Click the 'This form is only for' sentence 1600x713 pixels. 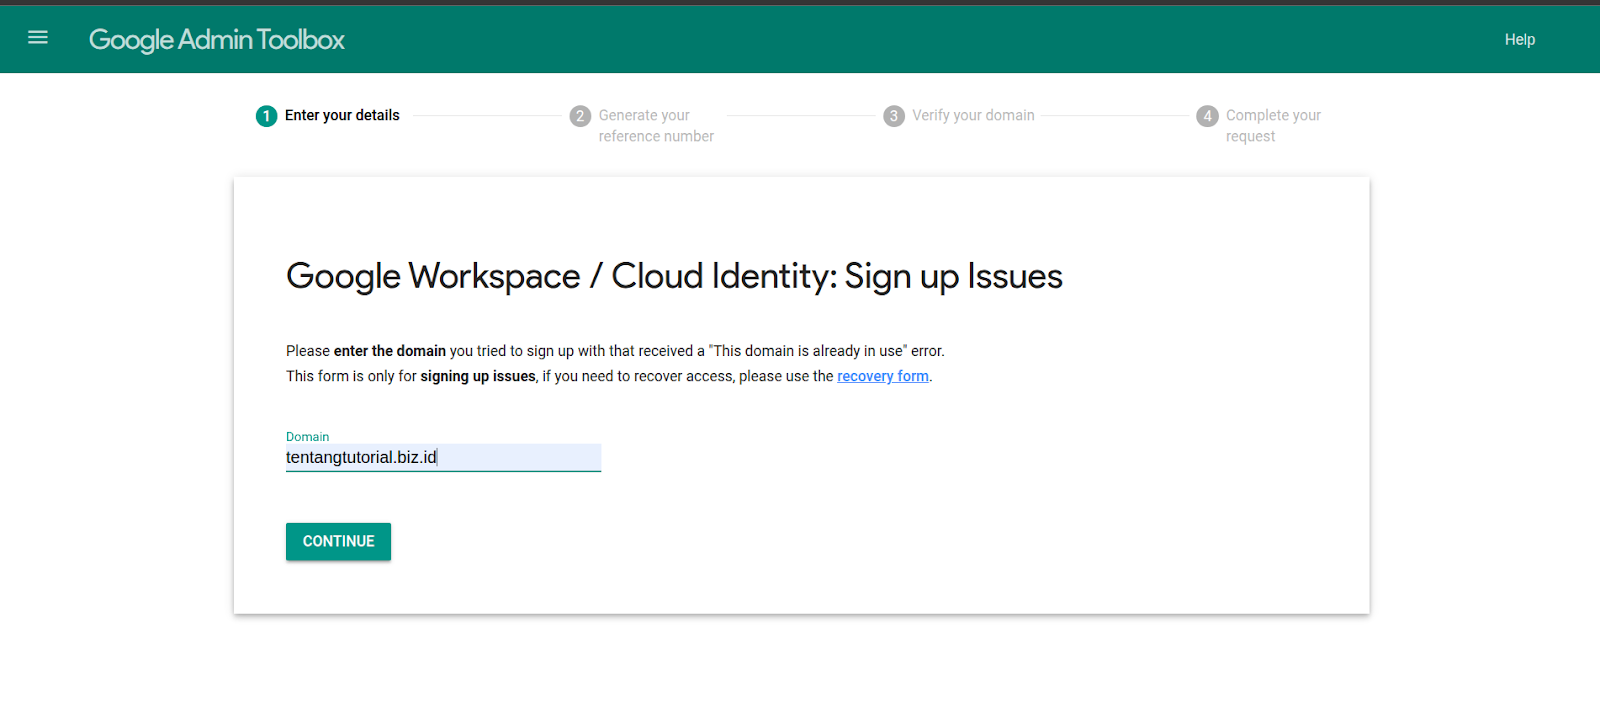tap(609, 376)
